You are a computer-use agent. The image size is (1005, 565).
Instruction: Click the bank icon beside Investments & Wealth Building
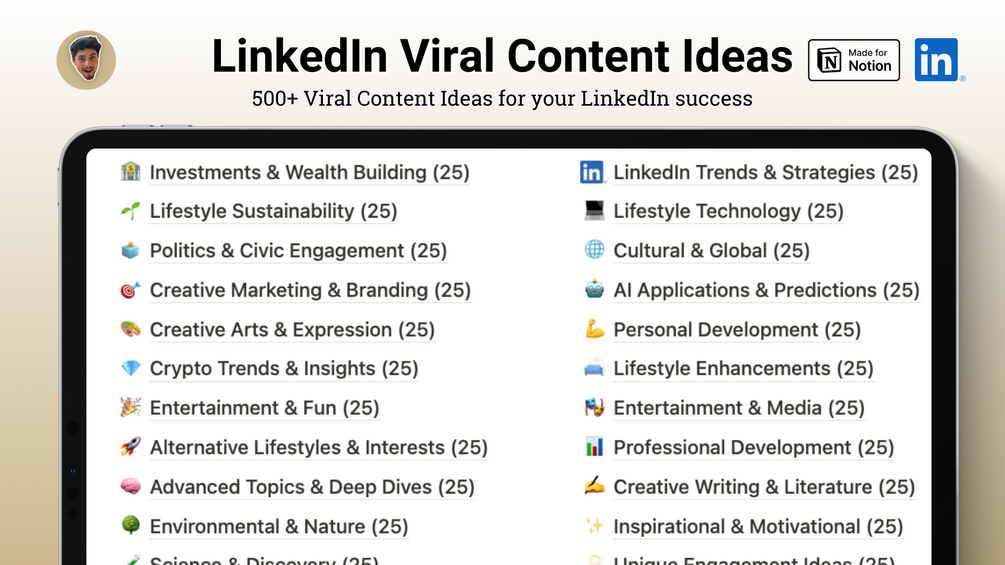tap(131, 172)
